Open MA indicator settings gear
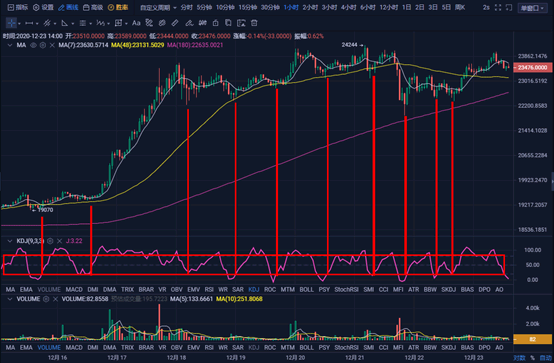 (43, 45)
